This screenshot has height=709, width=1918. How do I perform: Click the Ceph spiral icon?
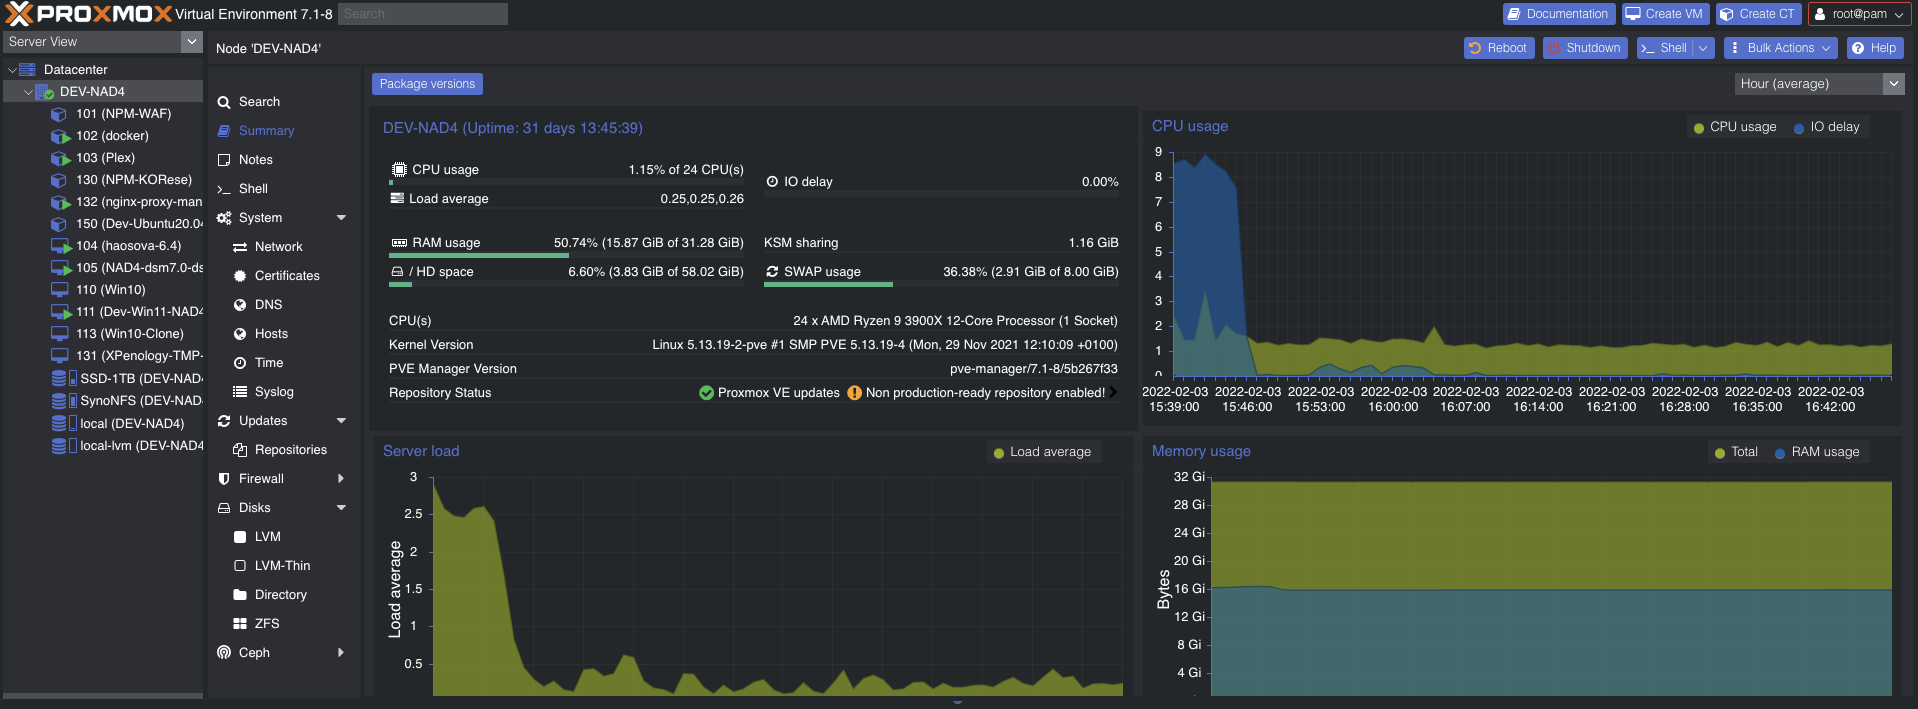coord(224,653)
